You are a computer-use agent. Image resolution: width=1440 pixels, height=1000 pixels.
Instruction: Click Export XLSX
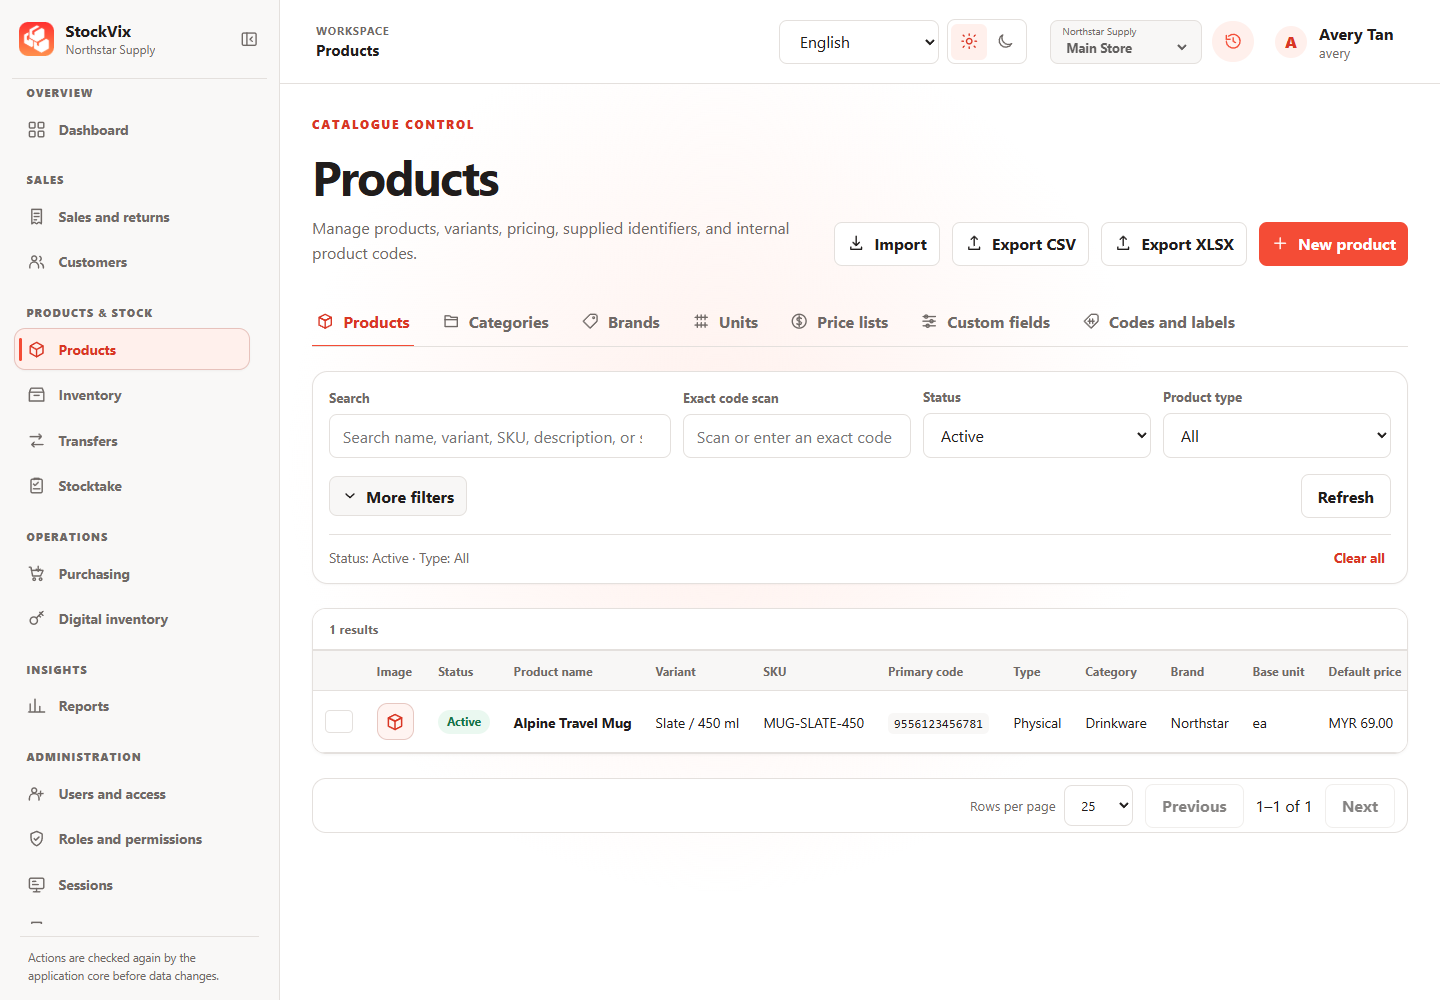1174,244
